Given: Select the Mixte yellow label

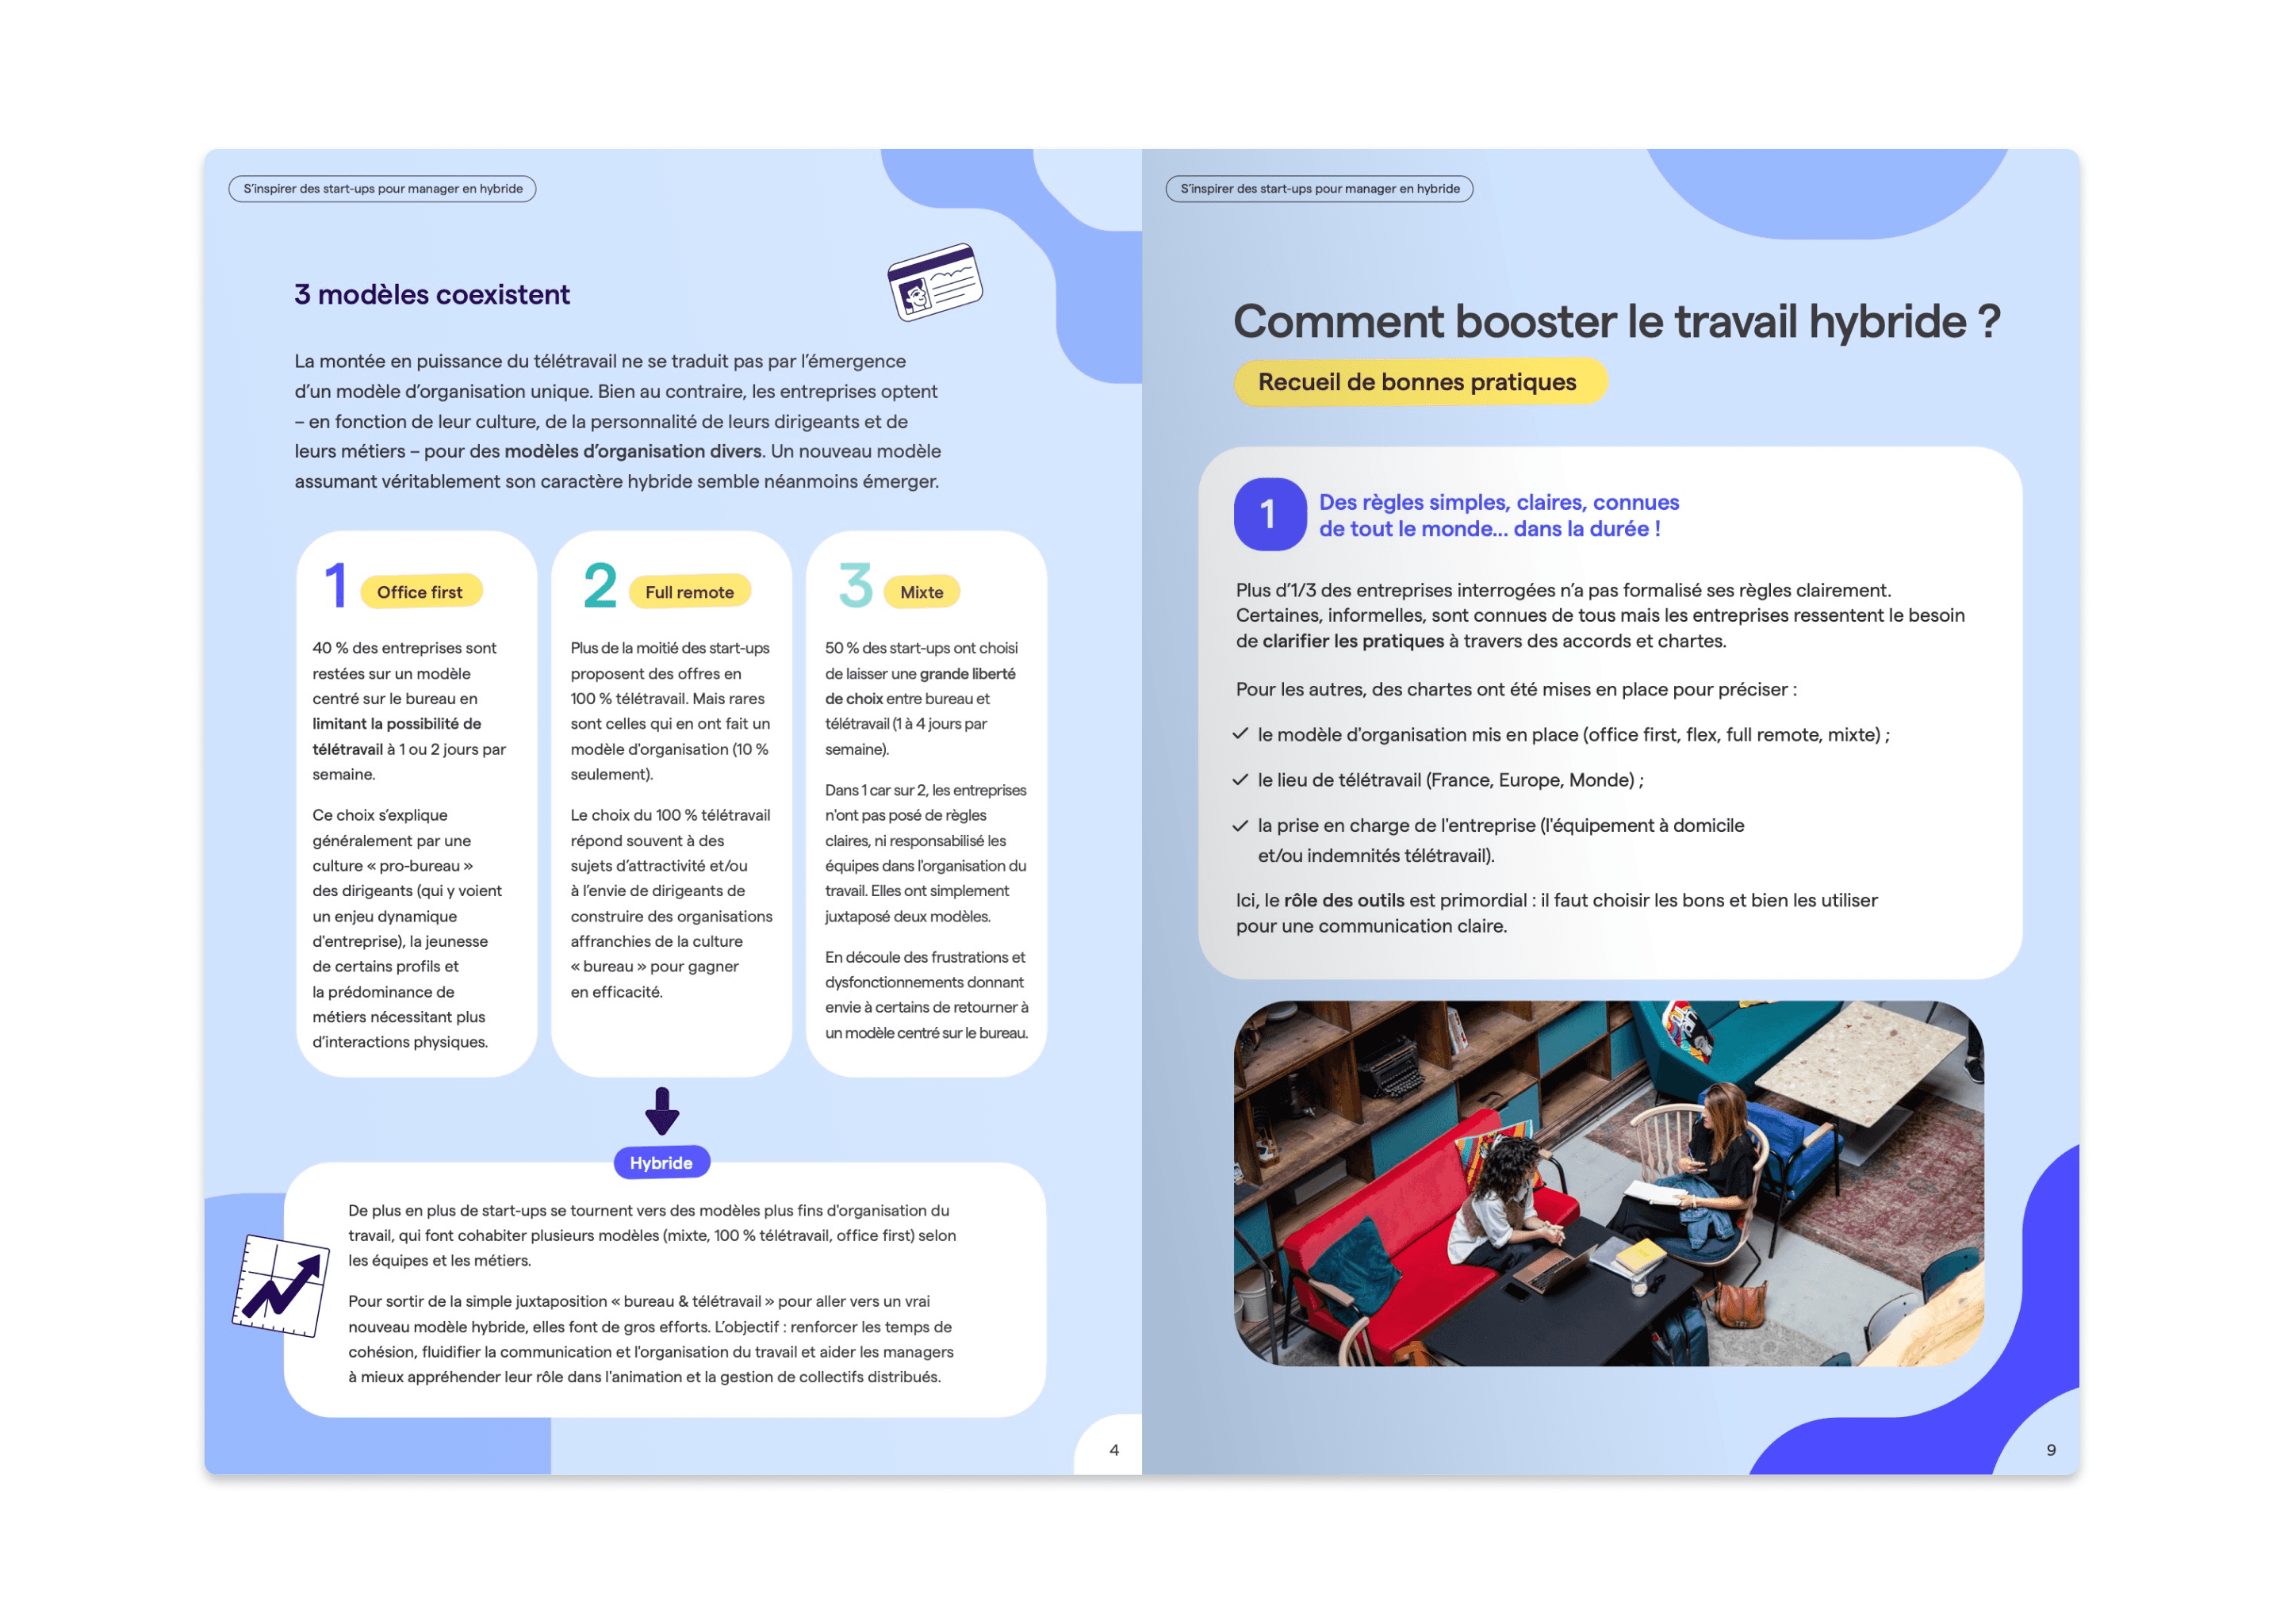Looking at the screenshot, I should point(921,592).
